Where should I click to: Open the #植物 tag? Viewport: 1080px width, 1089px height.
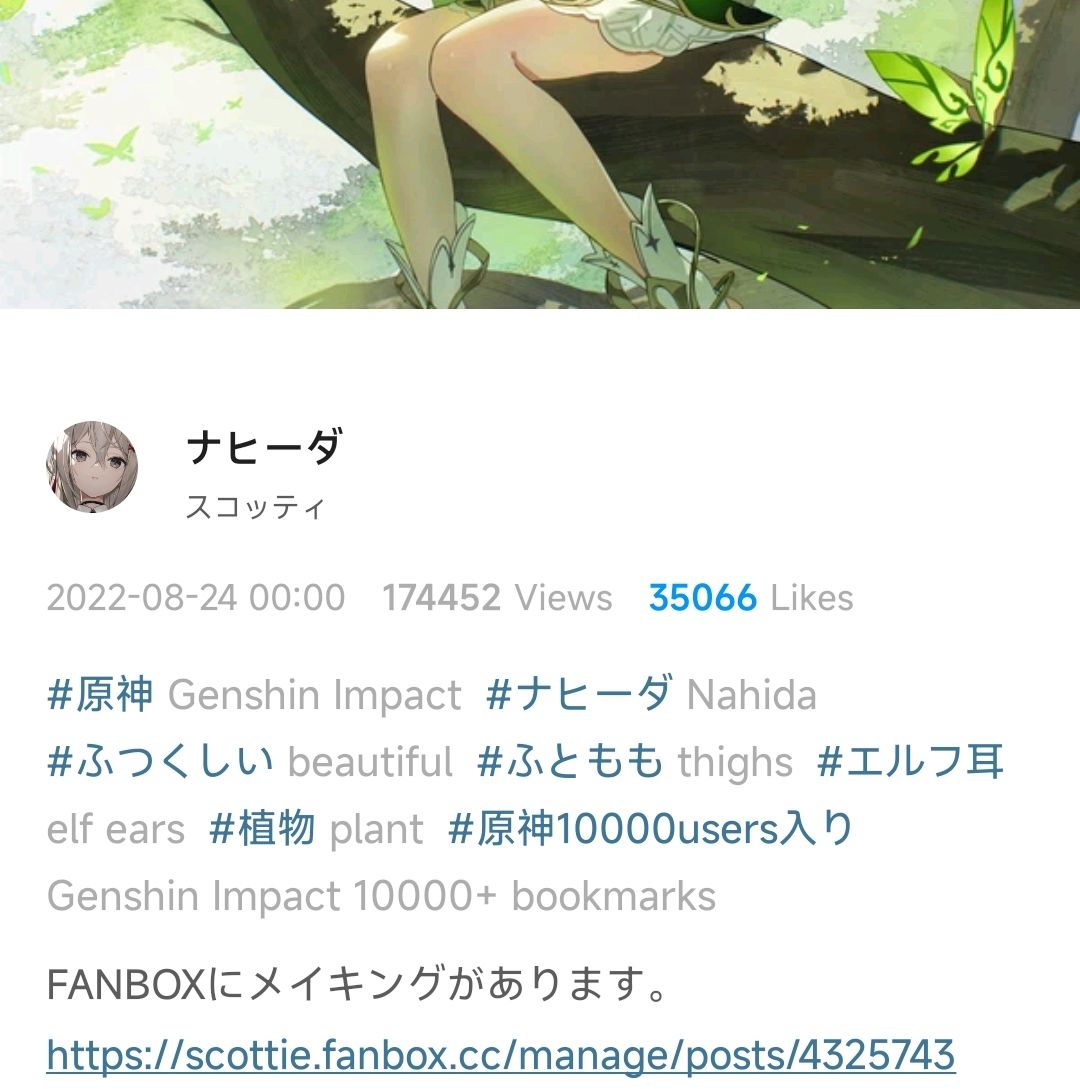(263, 828)
